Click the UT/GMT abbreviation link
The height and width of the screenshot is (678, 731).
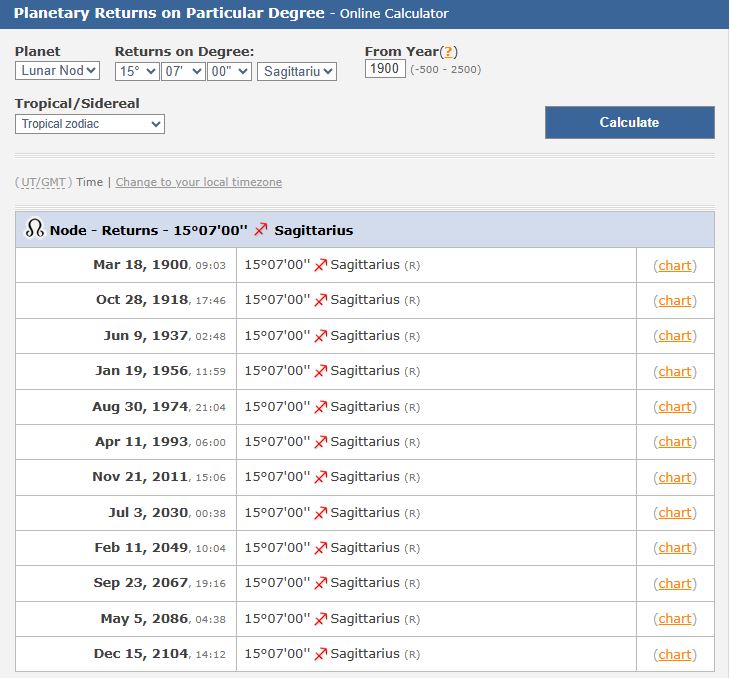pyautogui.click(x=43, y=182)
